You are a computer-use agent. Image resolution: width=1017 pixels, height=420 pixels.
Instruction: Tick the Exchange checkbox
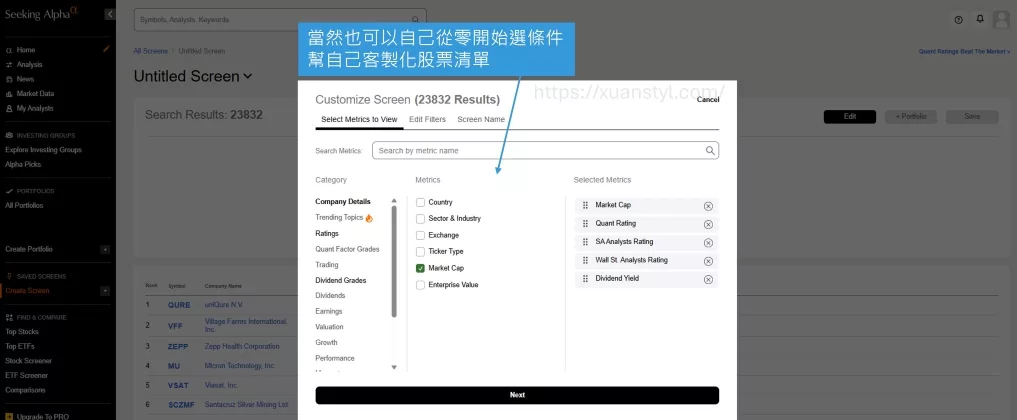(420, 235)
